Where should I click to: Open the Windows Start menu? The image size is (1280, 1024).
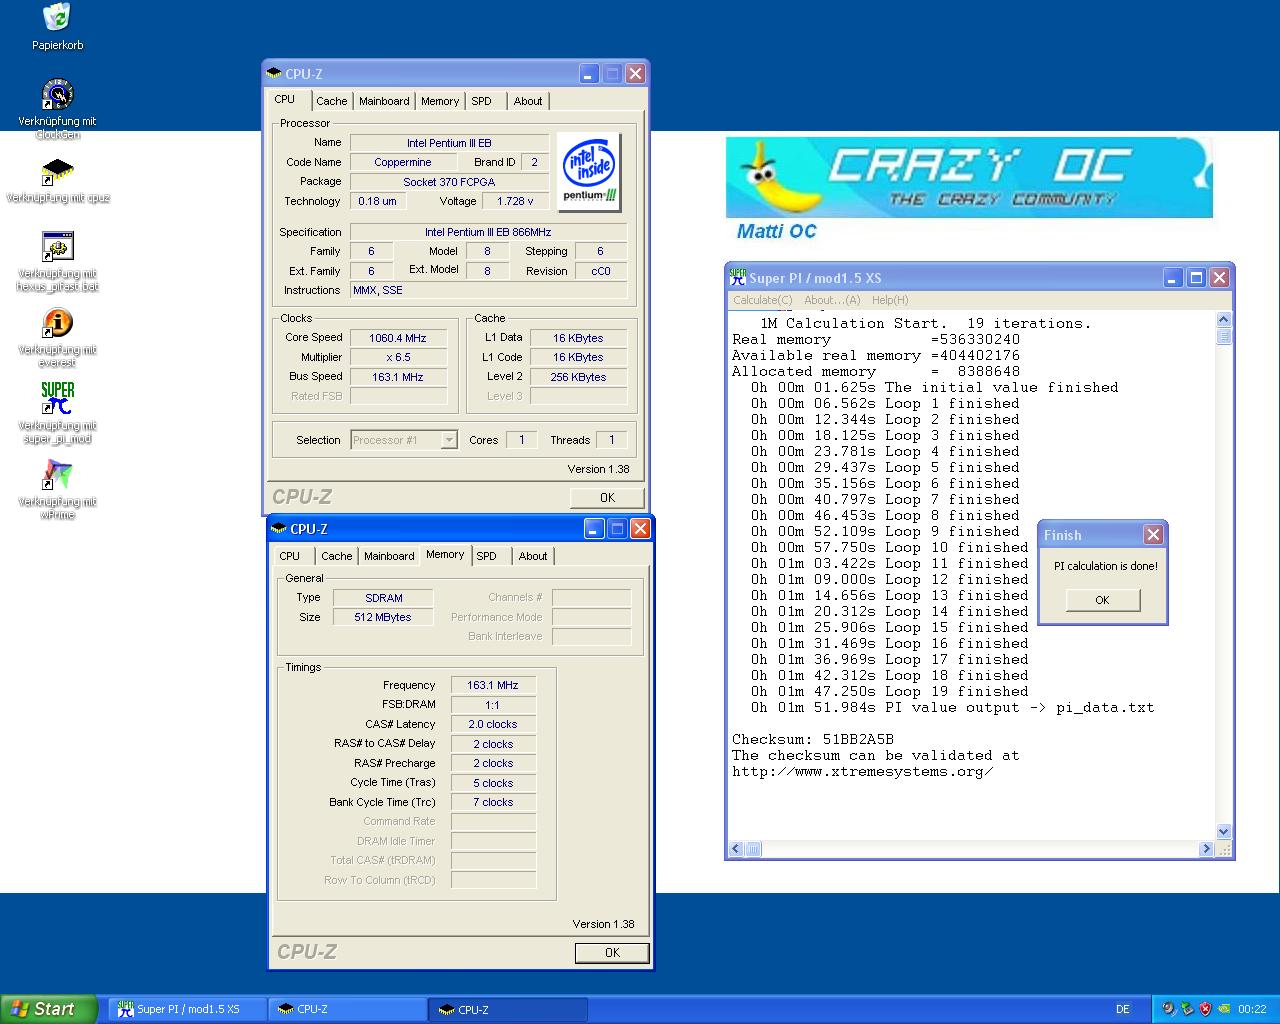click(49, 1009)
